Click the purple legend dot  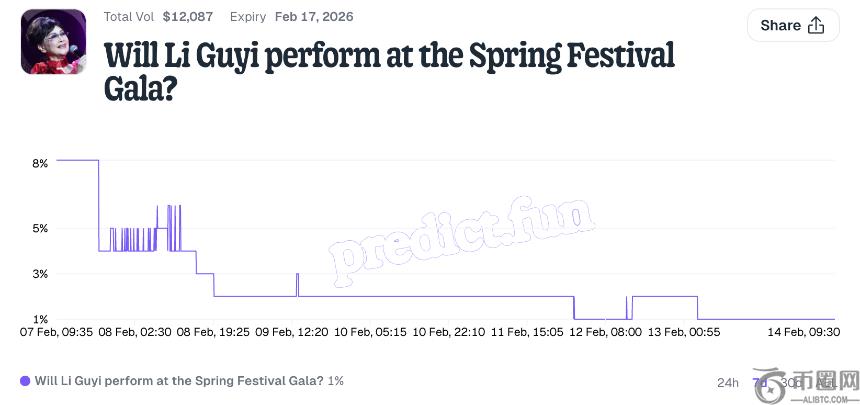click(x=25, y=381)
